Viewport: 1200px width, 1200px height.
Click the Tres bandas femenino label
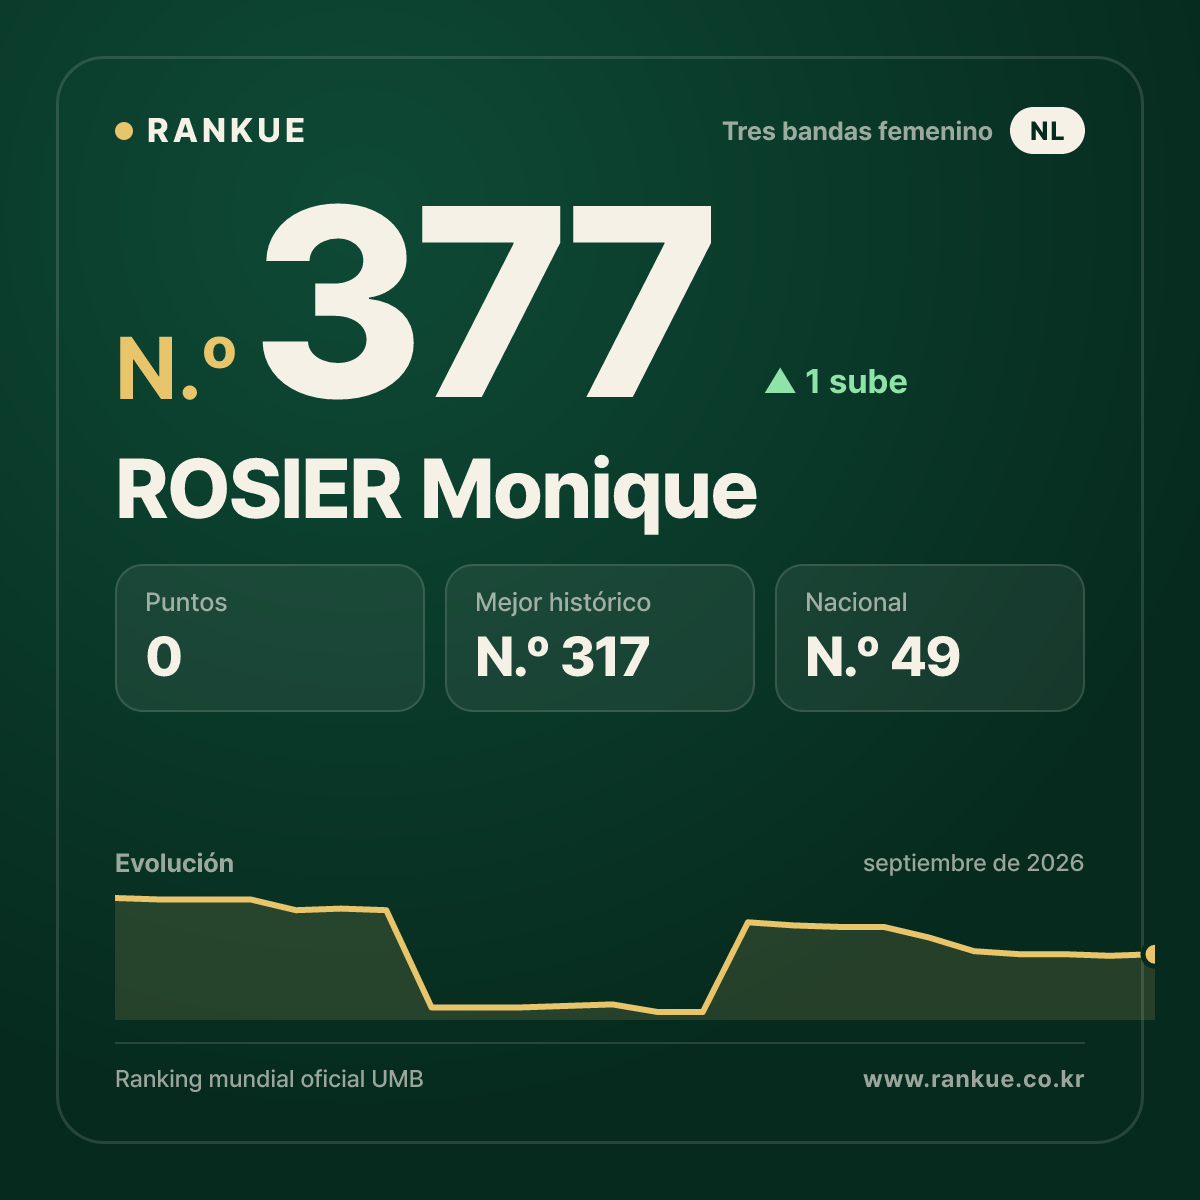tap(857, 131)
